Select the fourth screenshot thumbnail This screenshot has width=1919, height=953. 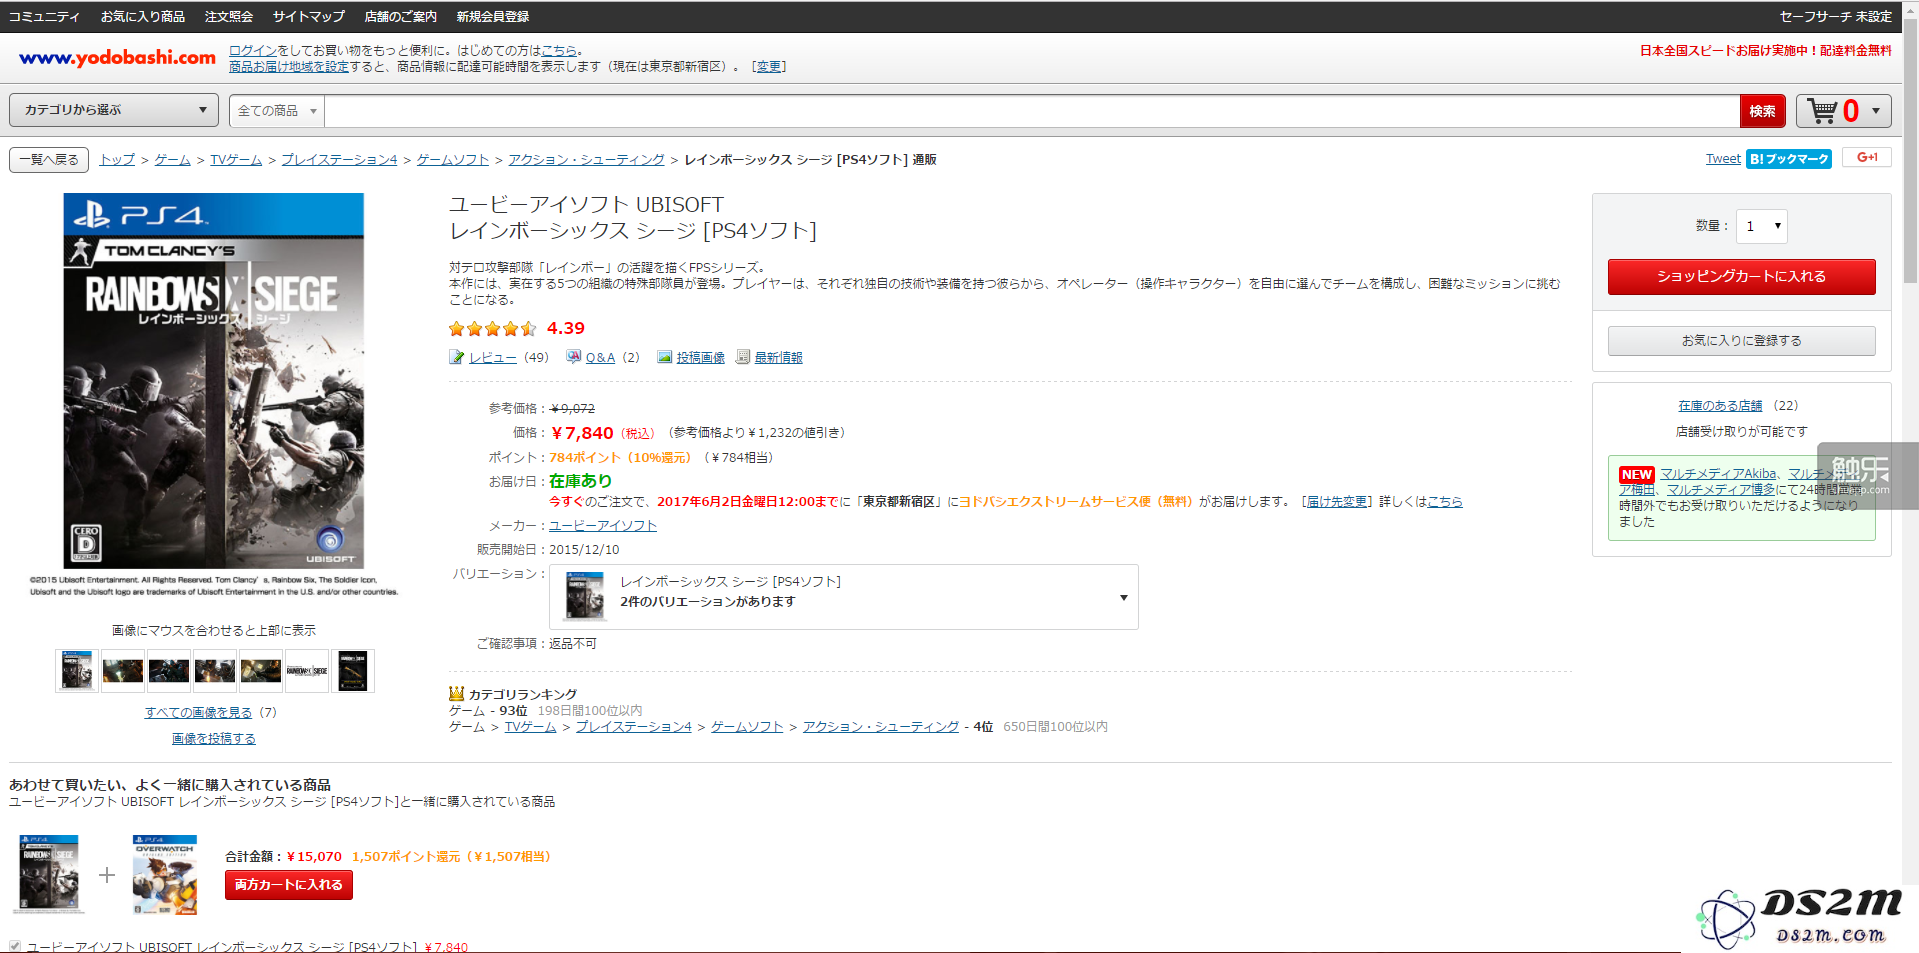tap(215, 671)
